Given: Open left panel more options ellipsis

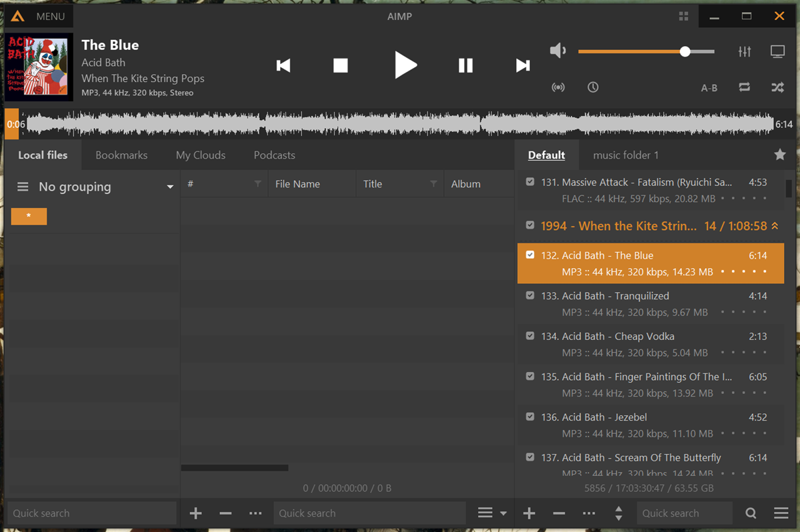Looking at the screenshot, I should pyautogui.click(x=255, y=513).
